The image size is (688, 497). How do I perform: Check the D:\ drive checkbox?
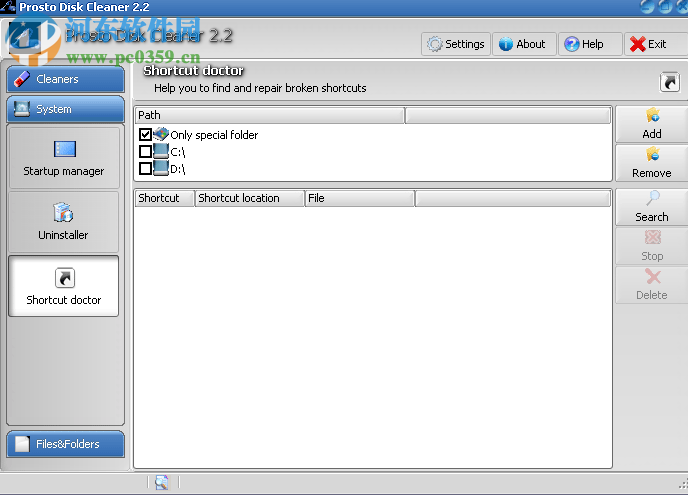click(x=145, y=168)
